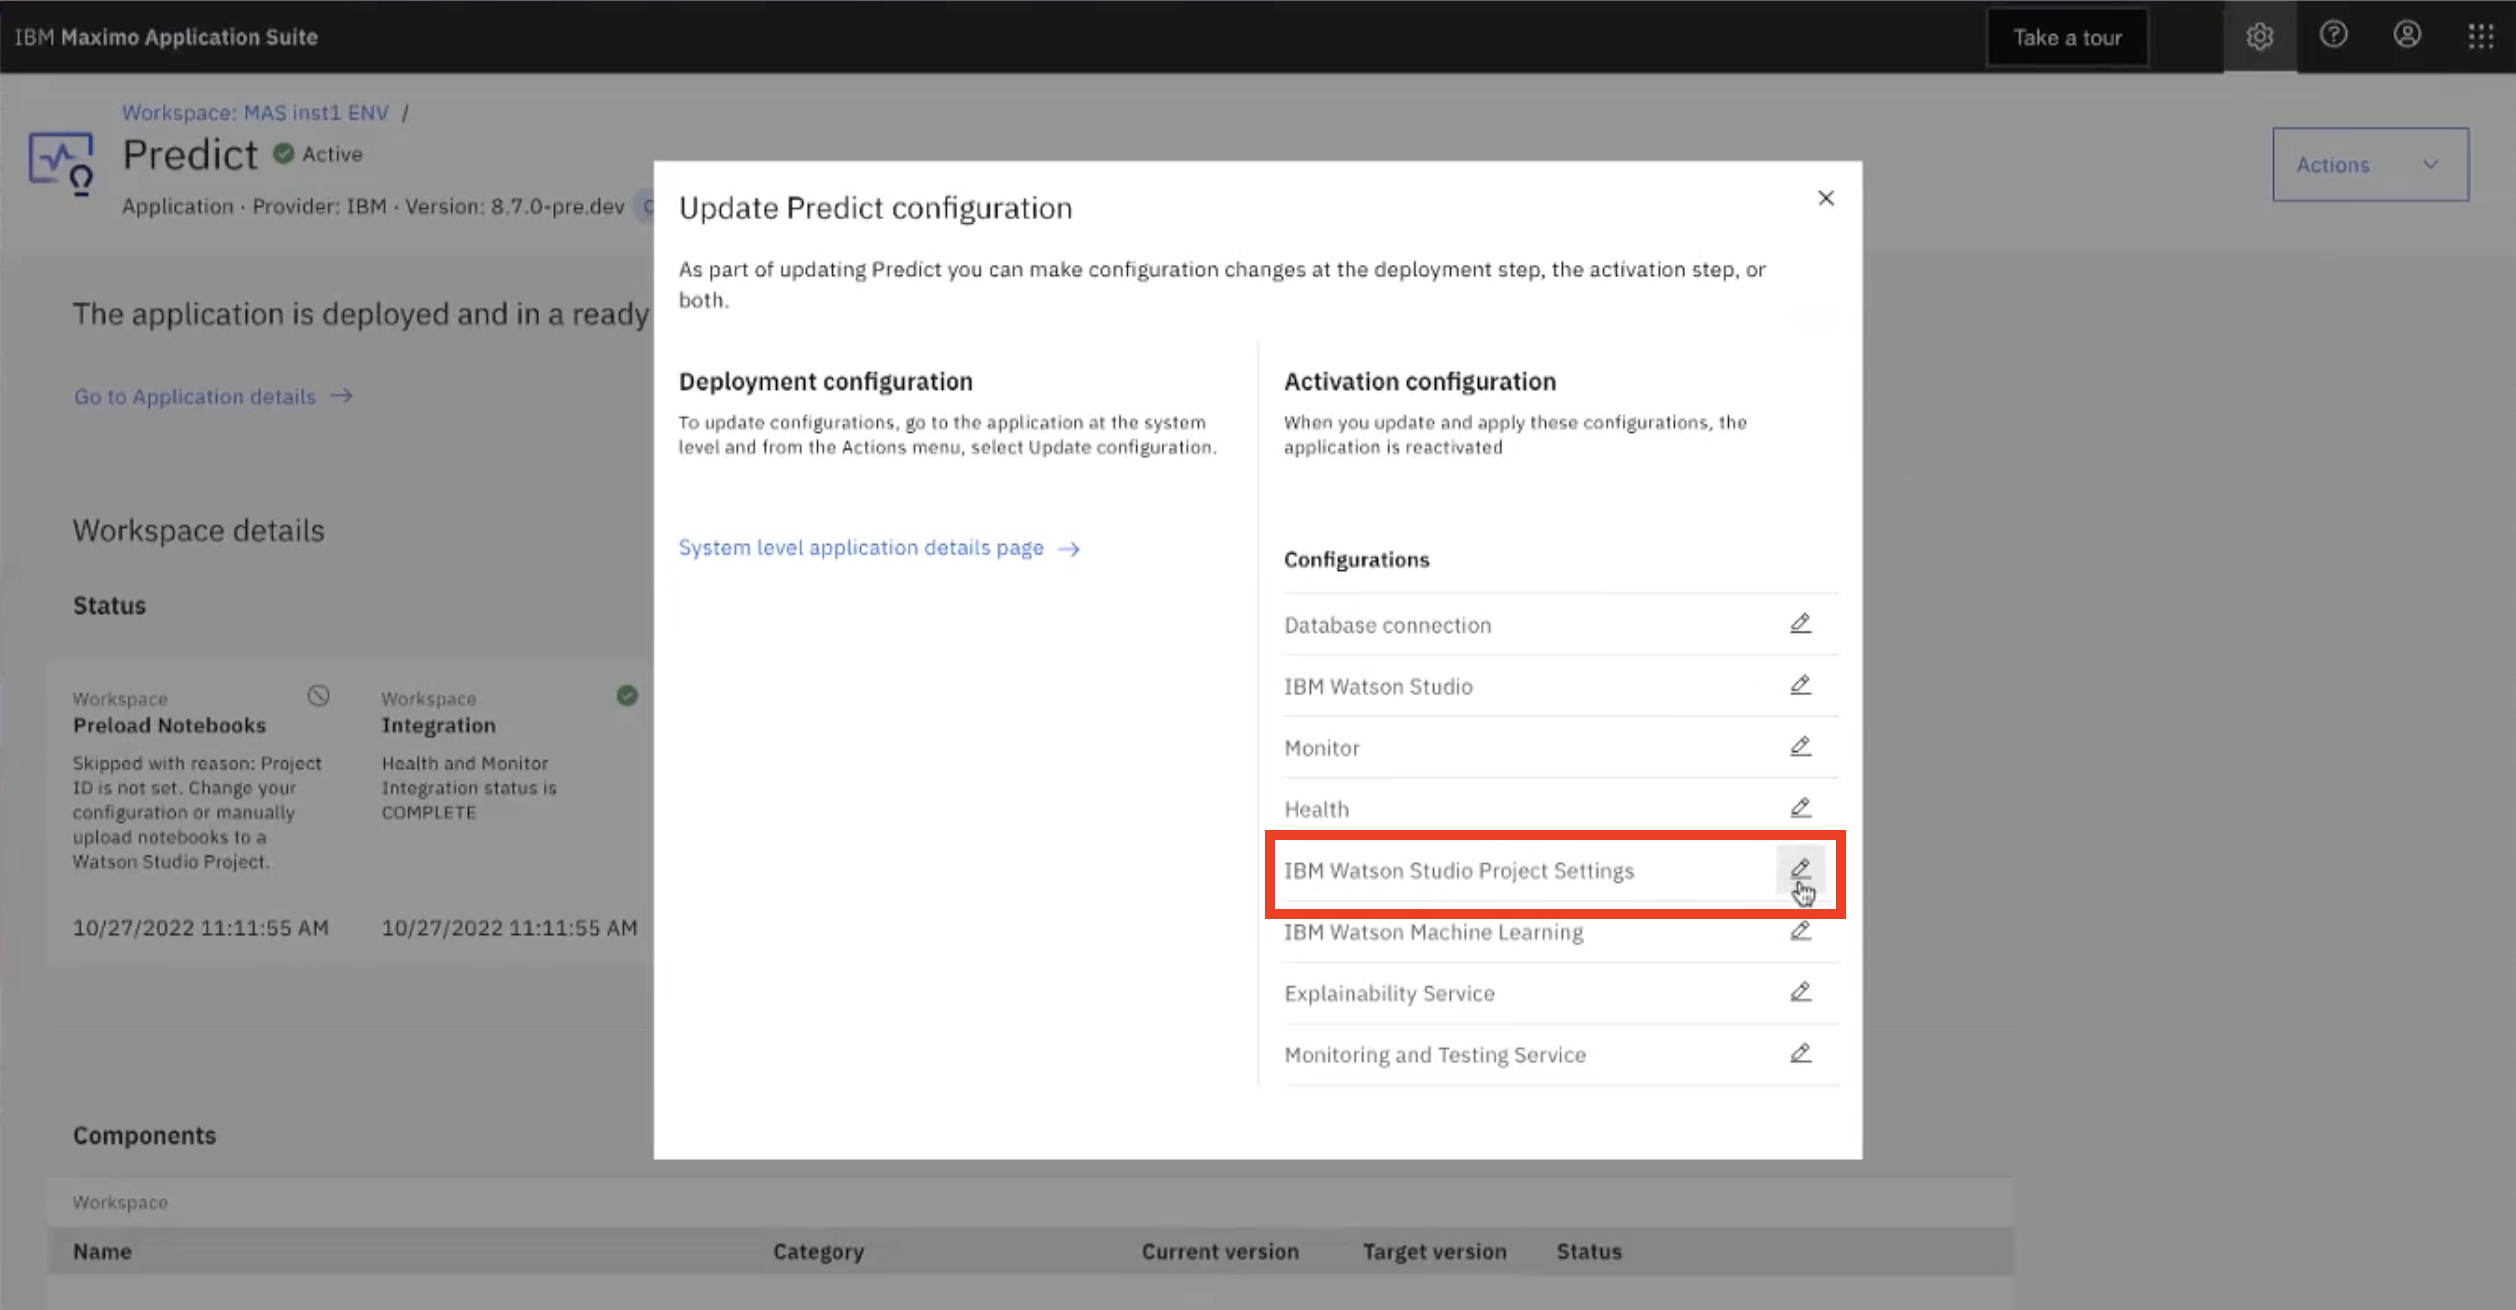Click the Preload Notebooks card title
The image size is (2516, 1310).
169,725
